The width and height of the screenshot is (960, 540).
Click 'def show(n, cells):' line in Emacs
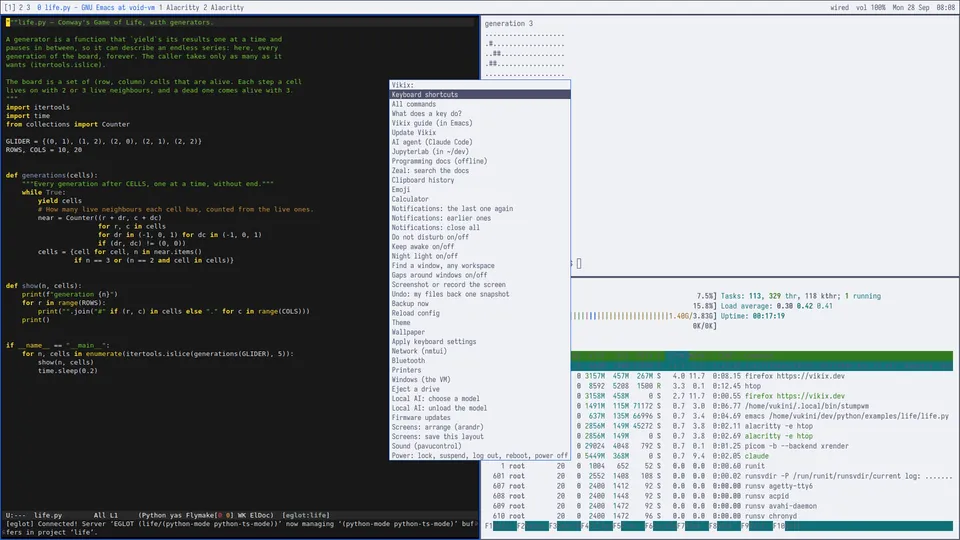(43, 286)
